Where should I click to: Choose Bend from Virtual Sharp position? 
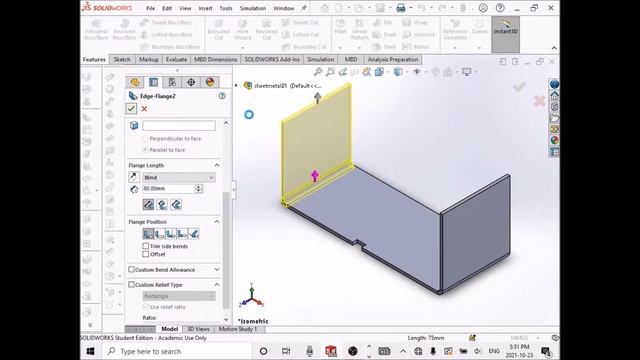coord(182,234)
